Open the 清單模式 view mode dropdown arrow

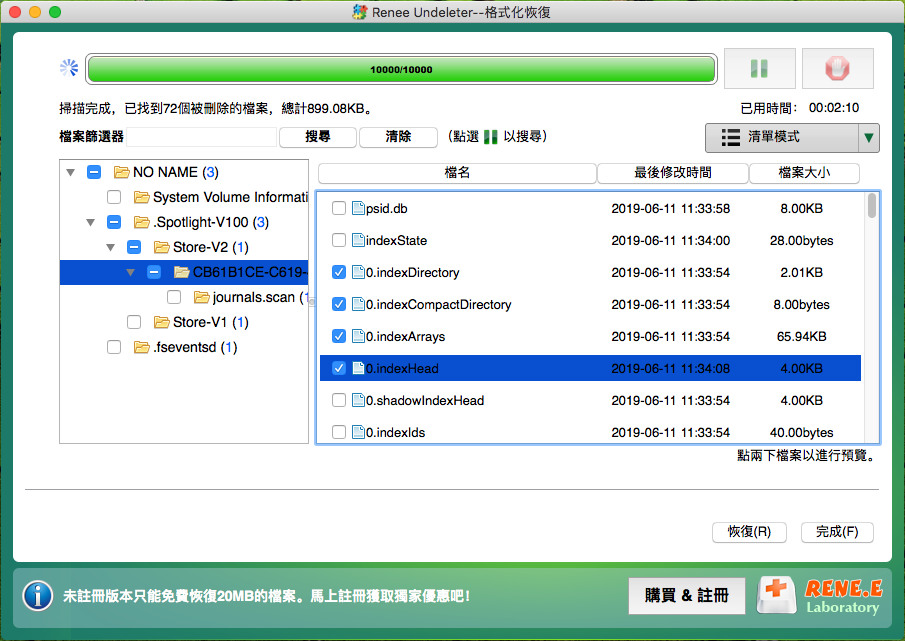(868, 138)
